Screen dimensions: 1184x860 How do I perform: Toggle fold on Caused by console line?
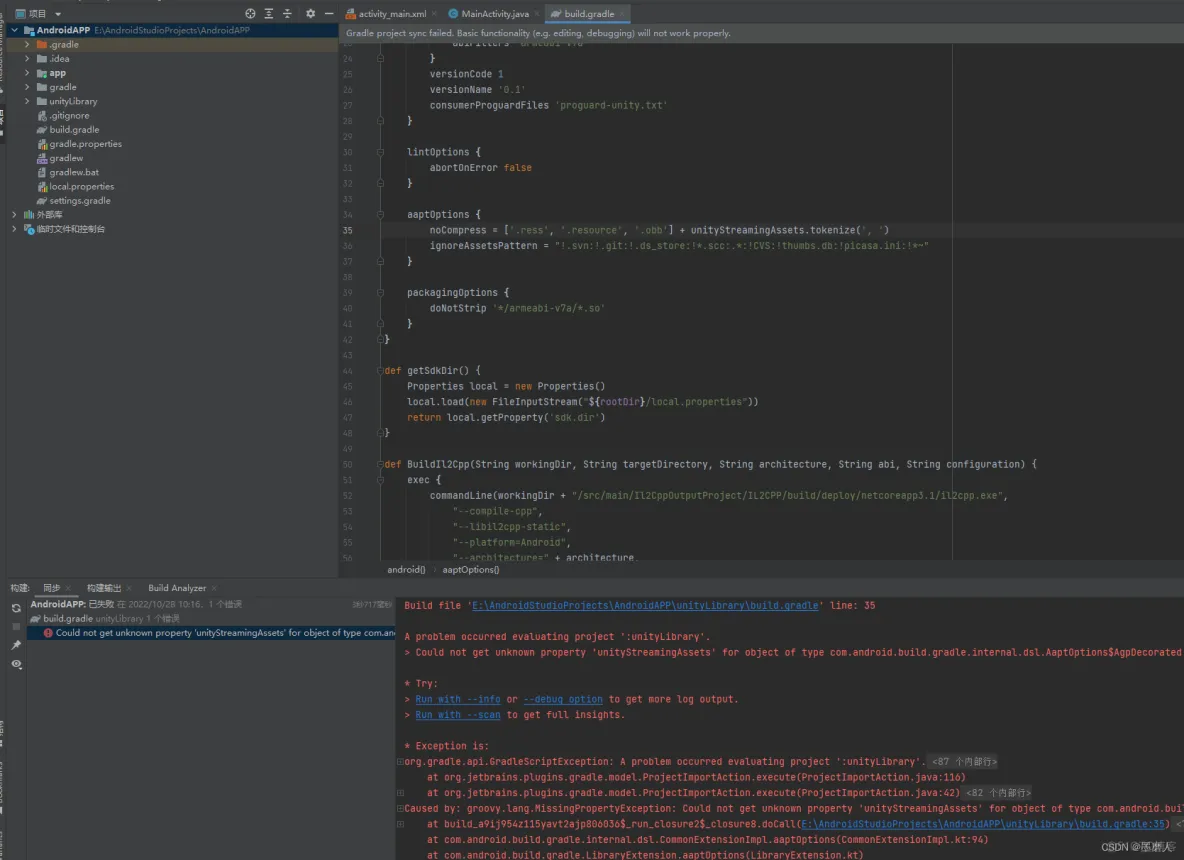click(400, 809)
